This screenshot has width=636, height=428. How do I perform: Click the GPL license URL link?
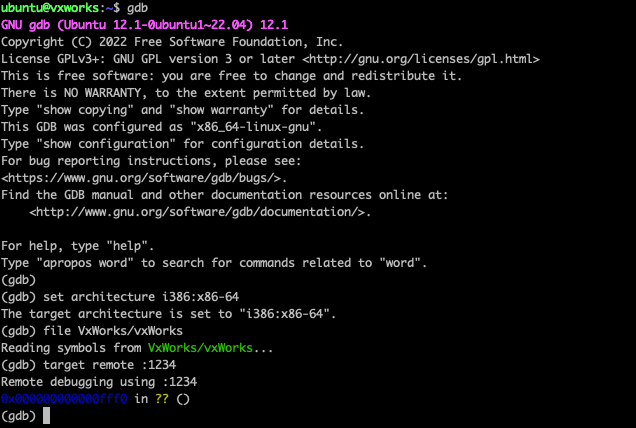[x=421, y=59]
